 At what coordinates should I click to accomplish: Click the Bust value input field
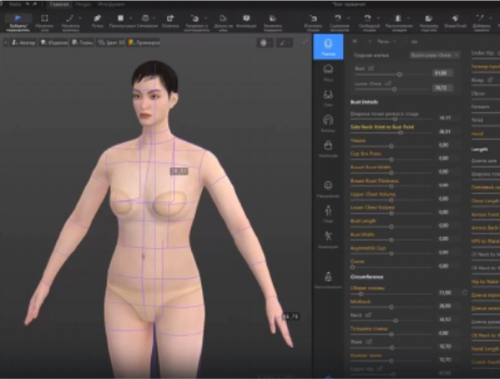point(443,73)
